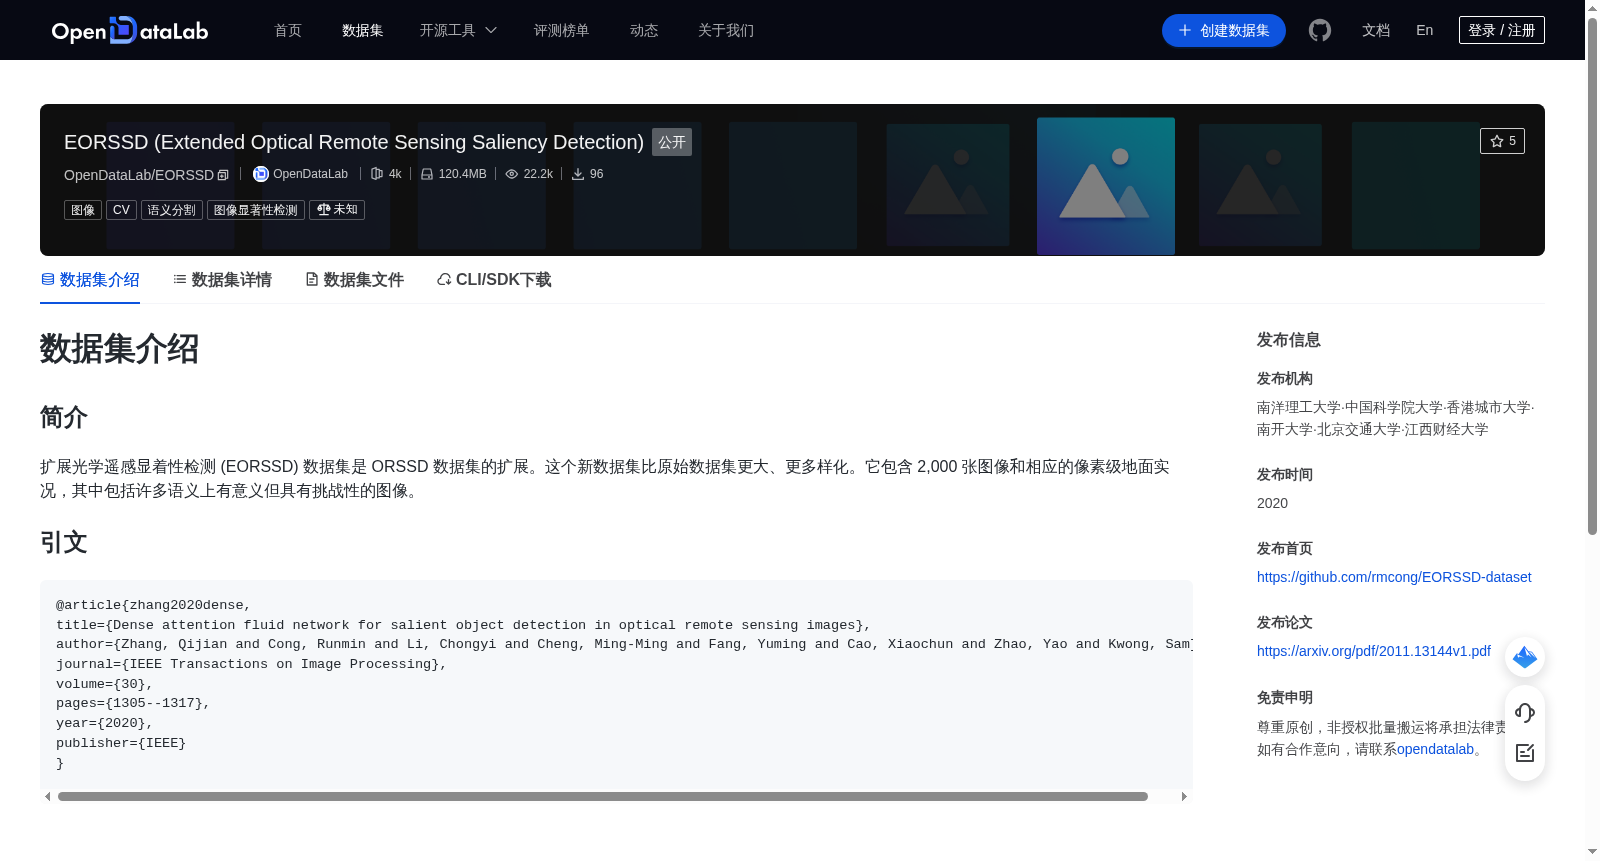This screenshot has width=1600, height=861.
Task: Click the opendatalab contact link
Action: [1435, 749]
